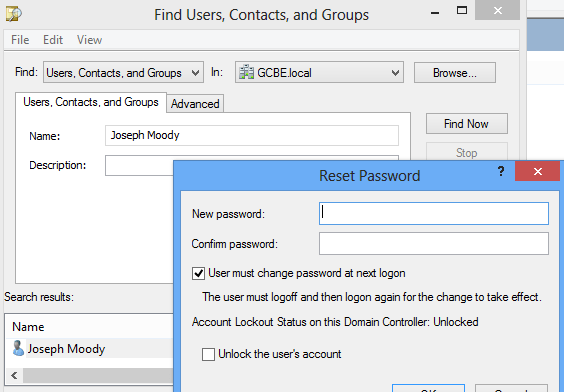
Task: Click the Find window title bar icon
Action: pyautogui.click(x=14, y=14)
